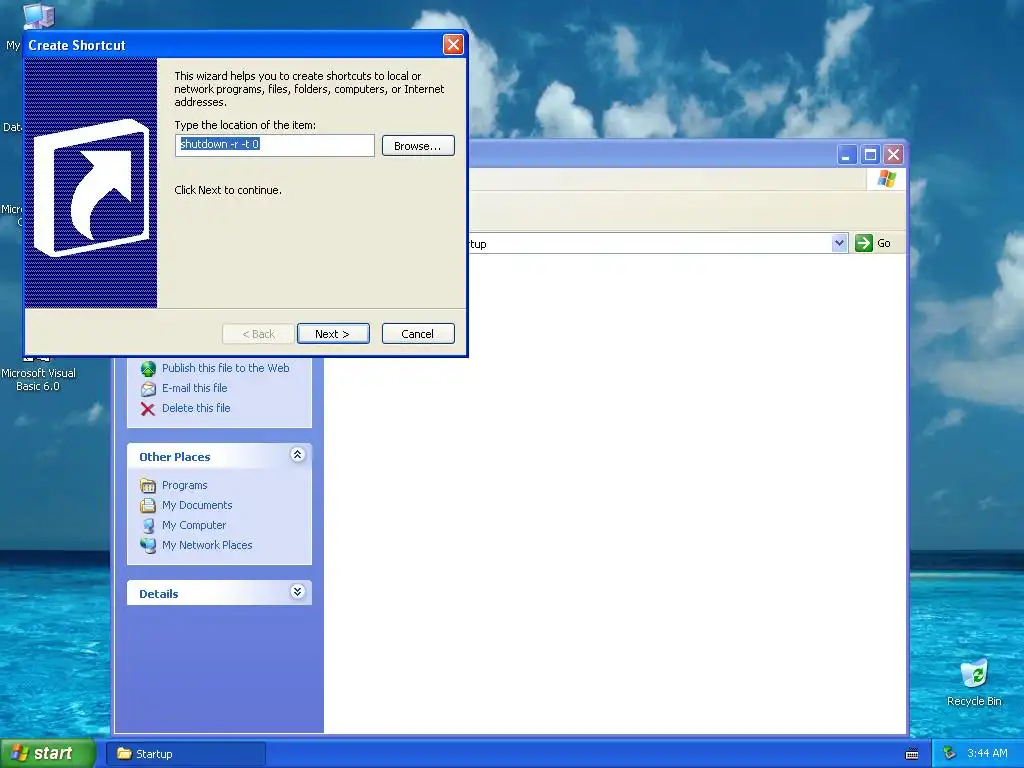The image size is (1024, 768).
Task: Open My Network Places link
Action: (x=207, y=545)
